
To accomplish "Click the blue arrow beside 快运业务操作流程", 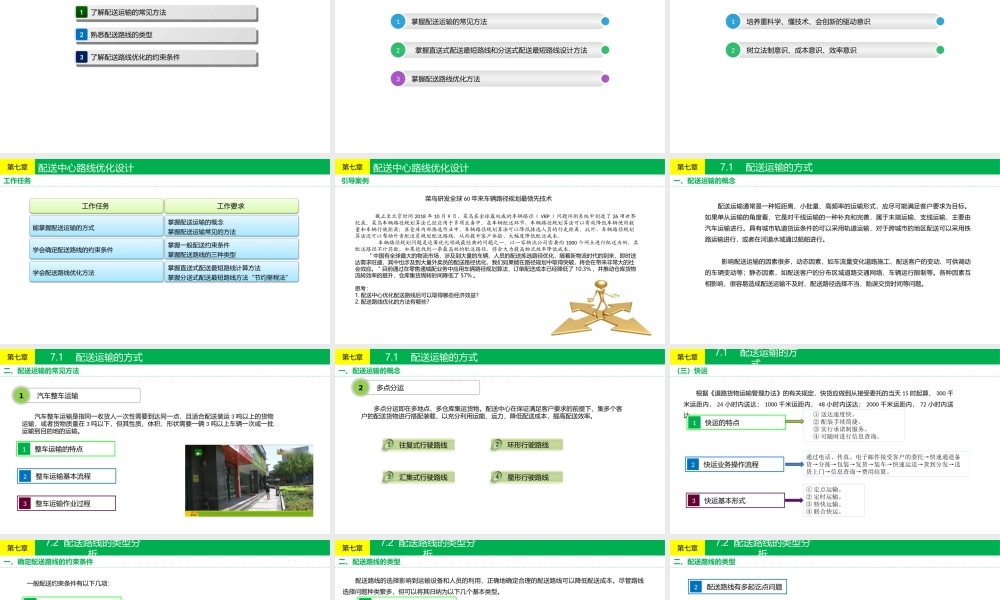I will [794, 463].
